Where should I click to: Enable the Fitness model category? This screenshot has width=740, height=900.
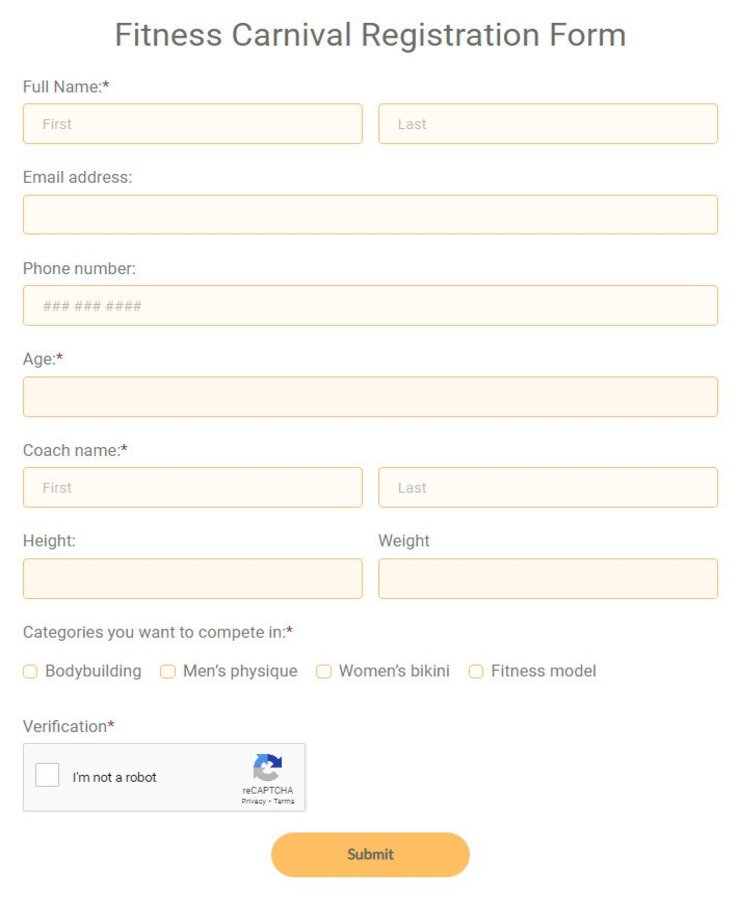pyautogui.click(x=476, y=671)
